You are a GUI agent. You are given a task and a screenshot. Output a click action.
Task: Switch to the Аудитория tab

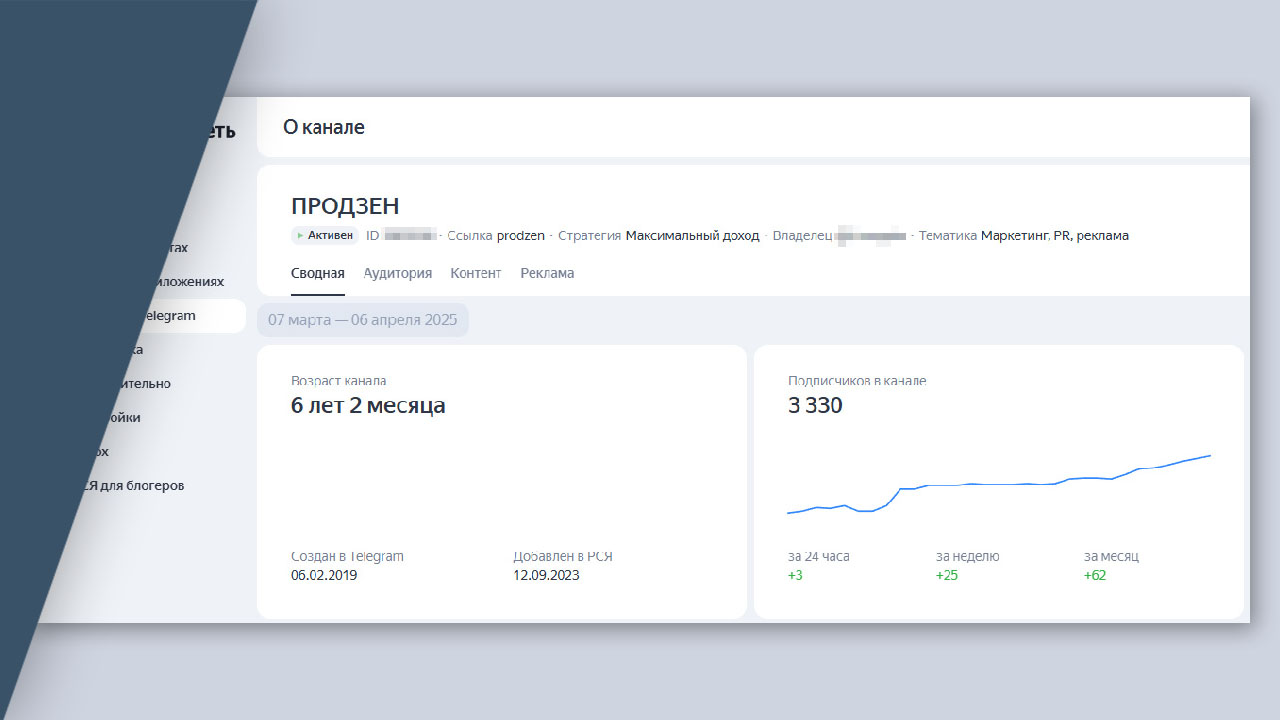pyautogui.click(x=398, y=273)
